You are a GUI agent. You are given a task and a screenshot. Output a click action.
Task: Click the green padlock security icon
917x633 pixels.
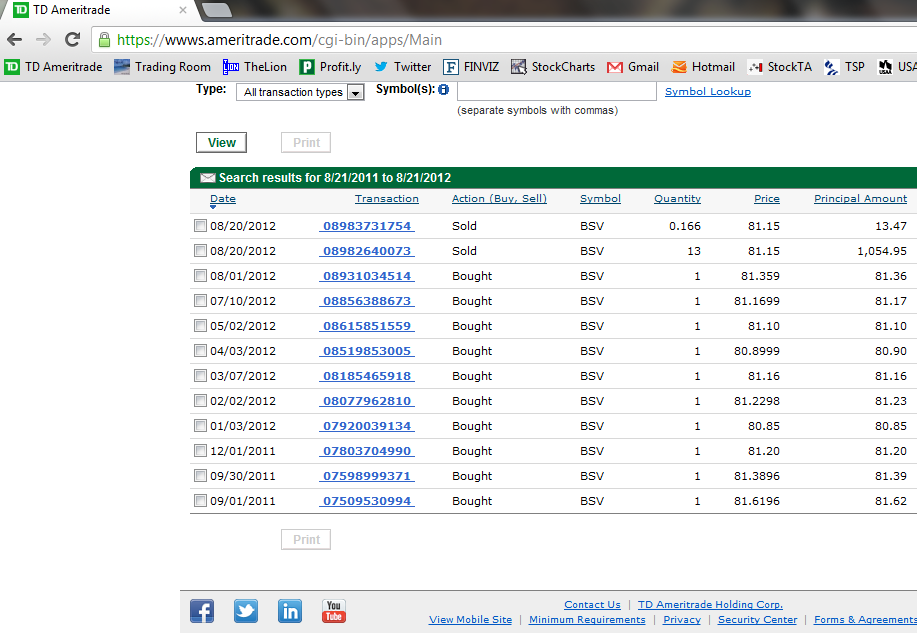pos(104,40)
